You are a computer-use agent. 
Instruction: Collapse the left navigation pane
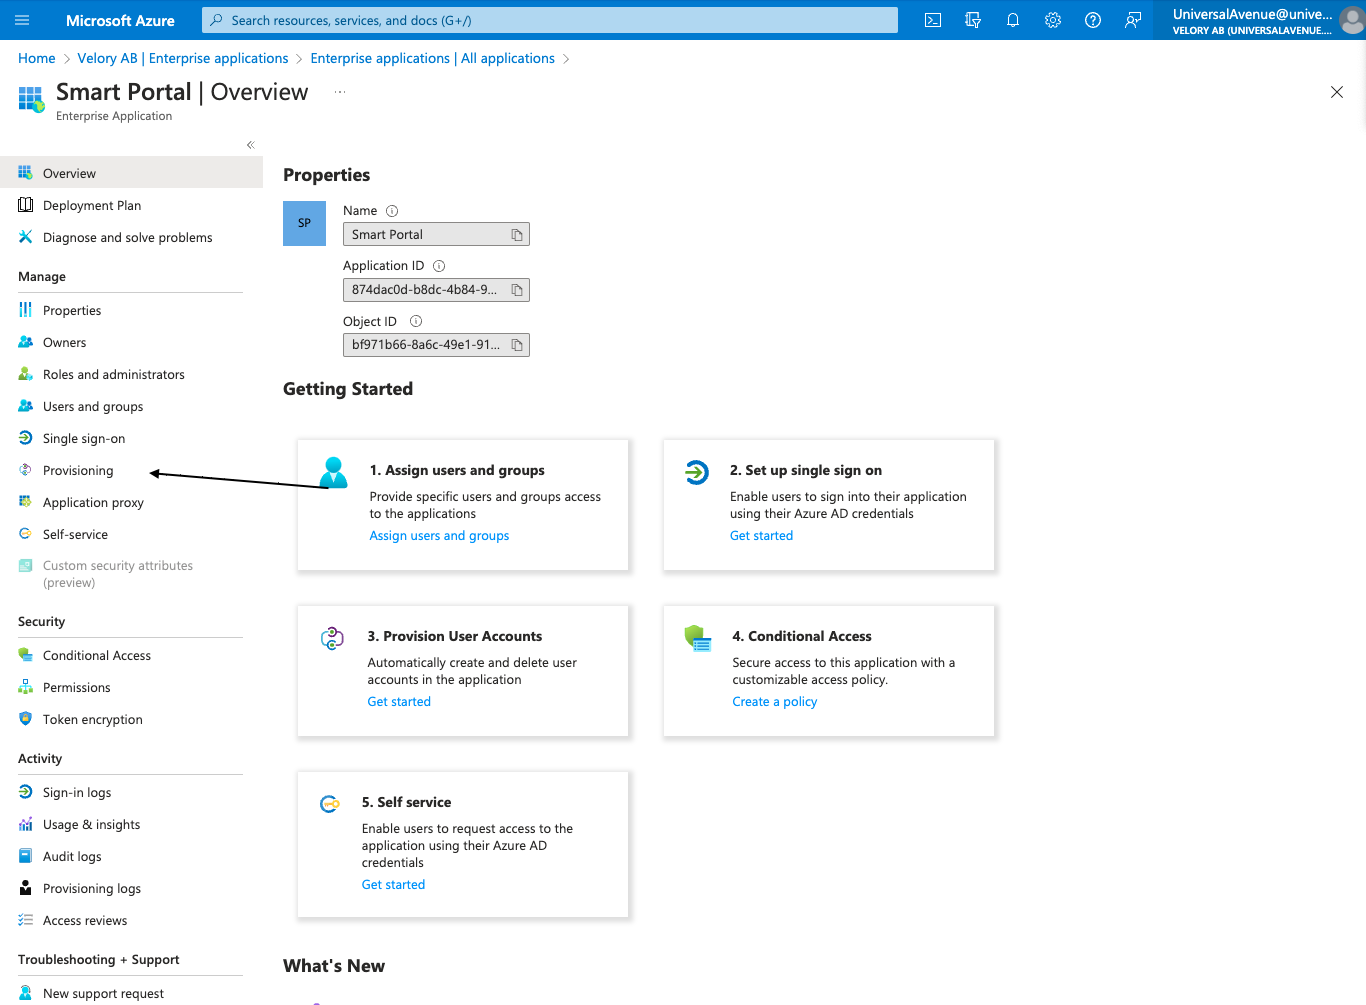click(251, 145)
